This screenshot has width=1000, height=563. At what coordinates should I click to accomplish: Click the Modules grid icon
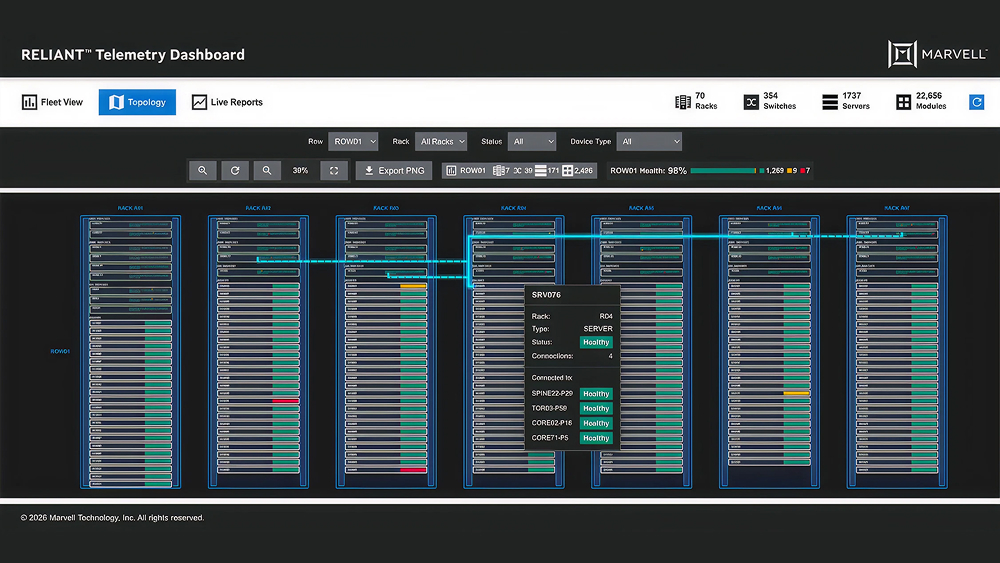(x=903, y=102)
